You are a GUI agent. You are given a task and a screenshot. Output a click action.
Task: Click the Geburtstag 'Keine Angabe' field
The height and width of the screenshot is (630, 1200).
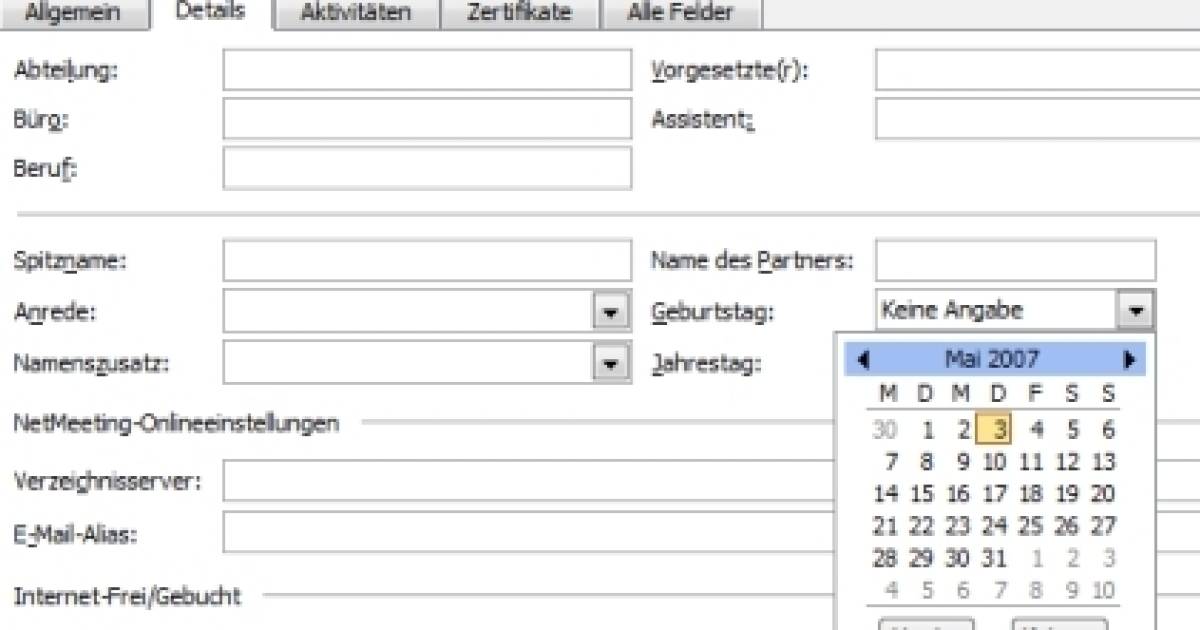[x=996, y=310]
